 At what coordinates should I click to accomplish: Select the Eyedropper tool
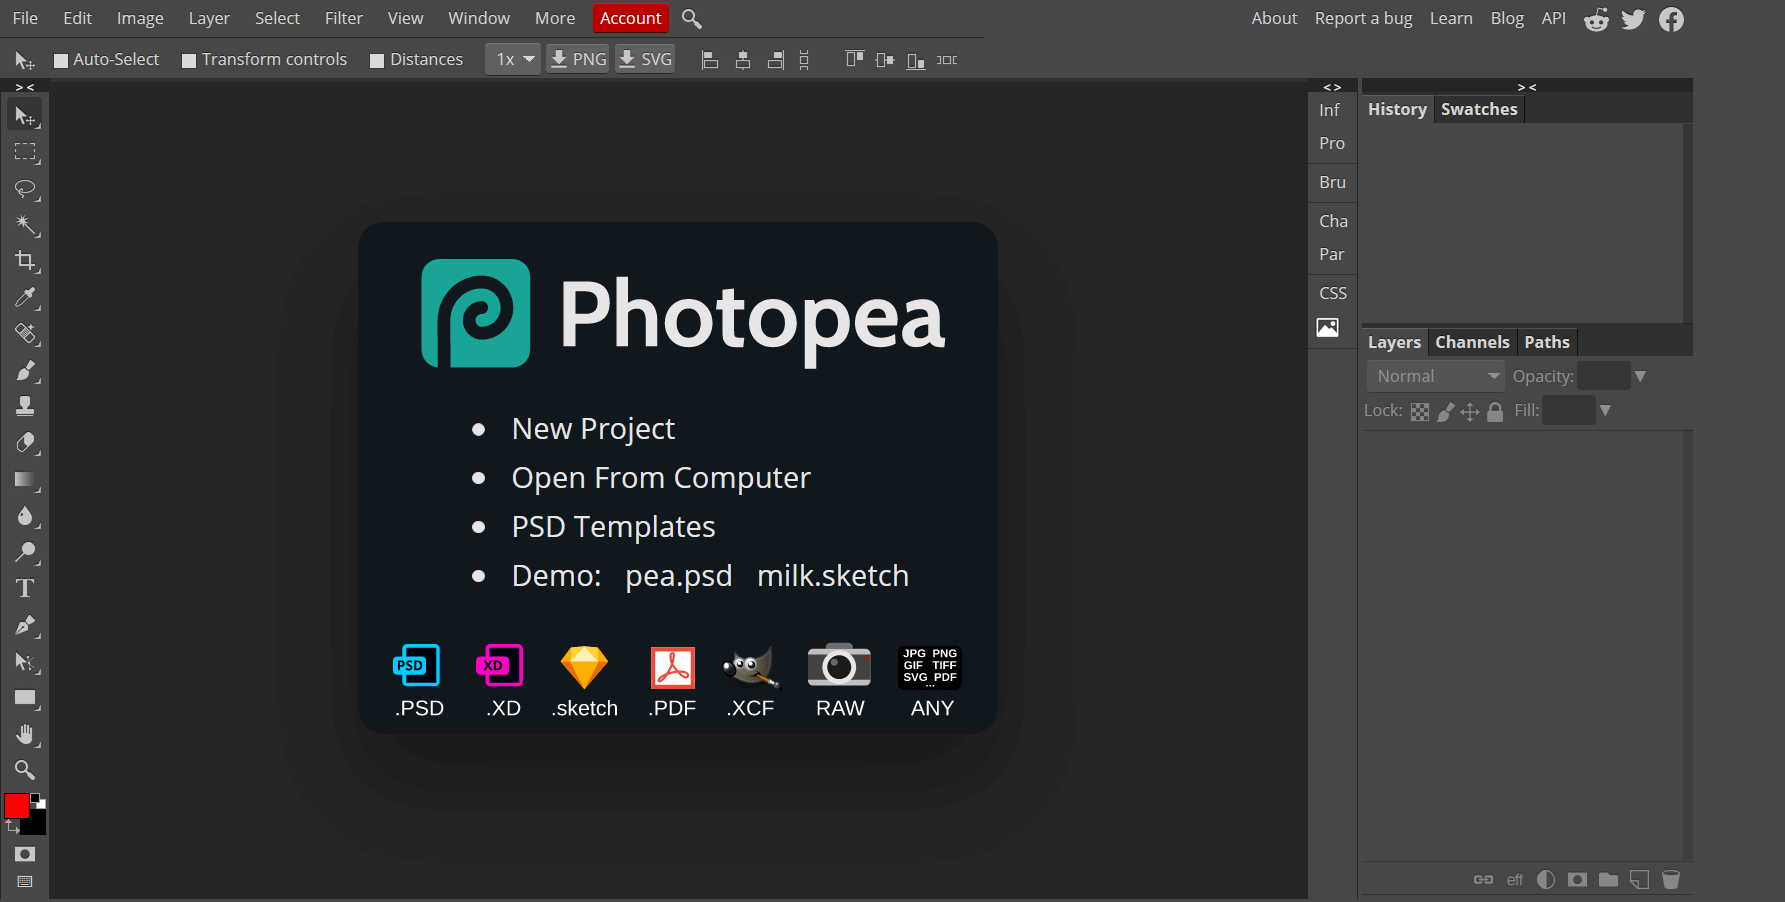click(x=25, y=297)
